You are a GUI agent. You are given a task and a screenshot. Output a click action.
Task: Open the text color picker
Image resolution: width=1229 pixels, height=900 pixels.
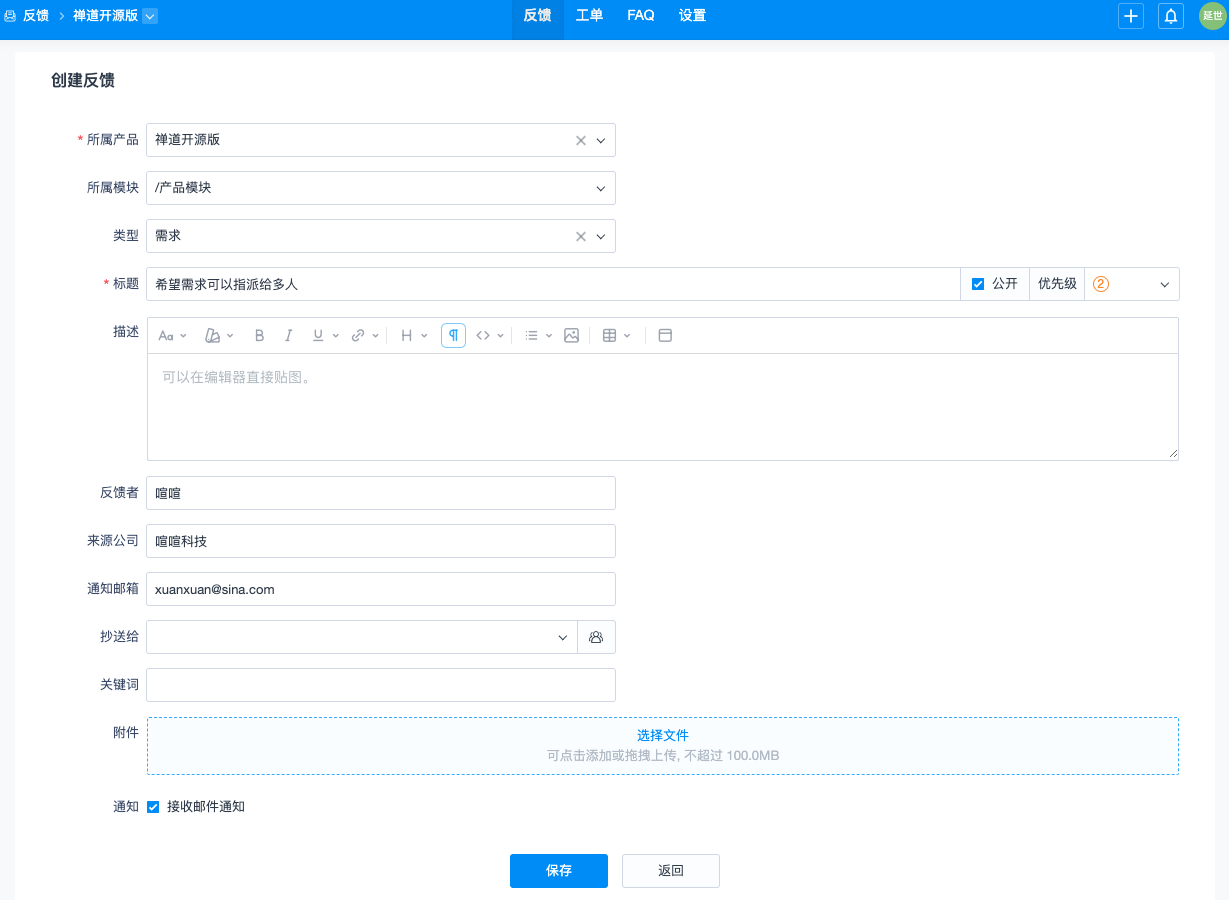219,336
